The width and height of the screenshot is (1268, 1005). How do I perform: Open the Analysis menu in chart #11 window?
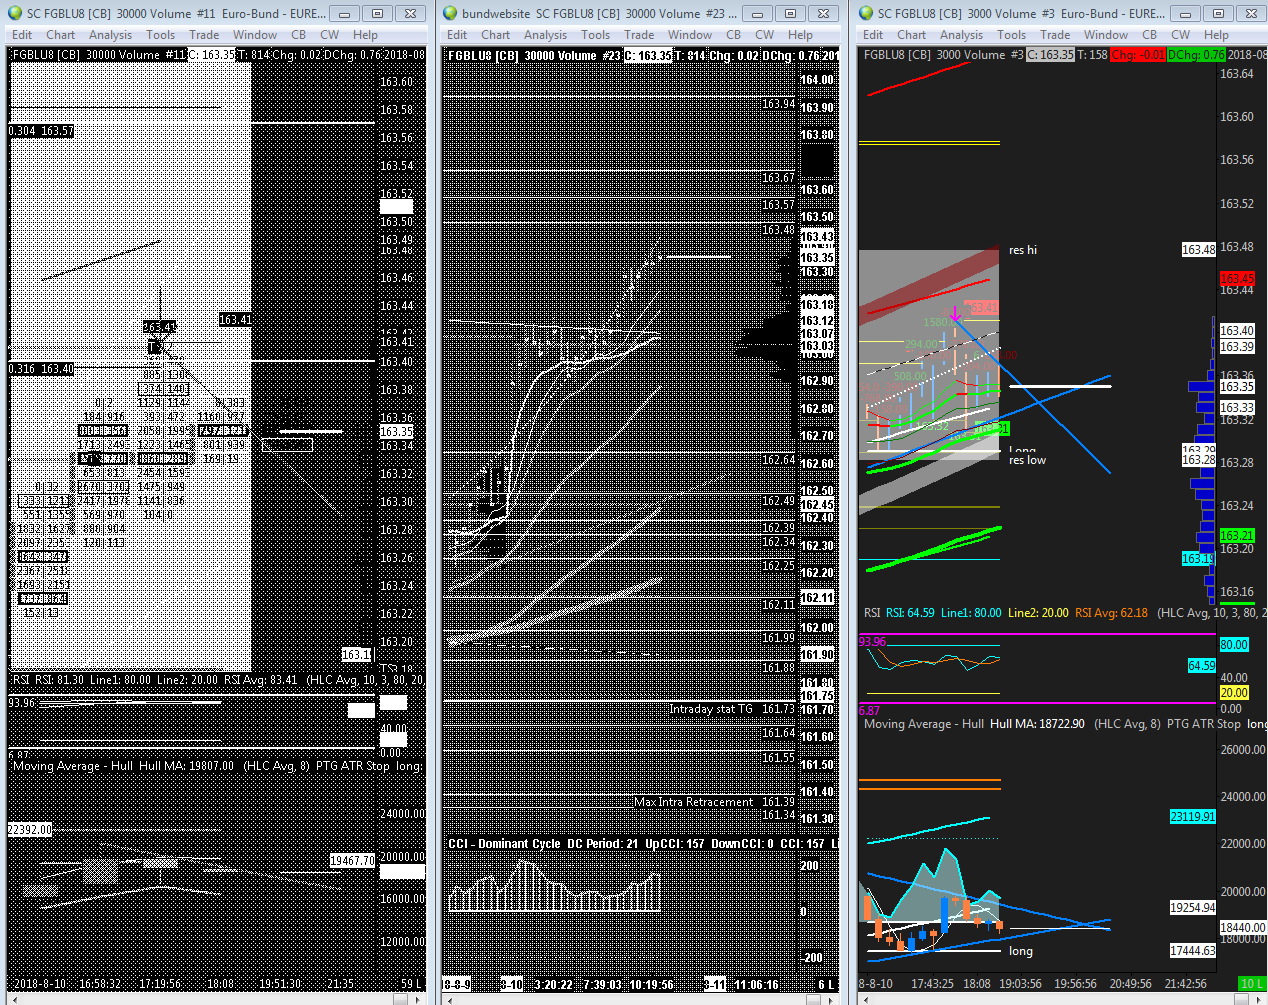110,34
